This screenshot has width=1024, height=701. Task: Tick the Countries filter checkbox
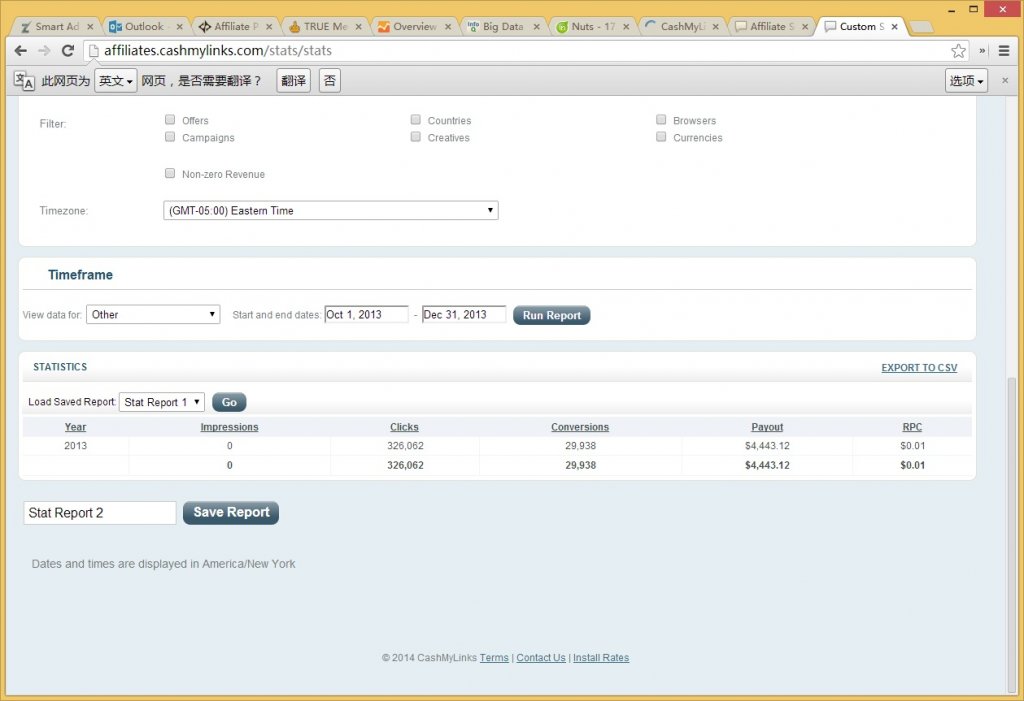point(415,120)
